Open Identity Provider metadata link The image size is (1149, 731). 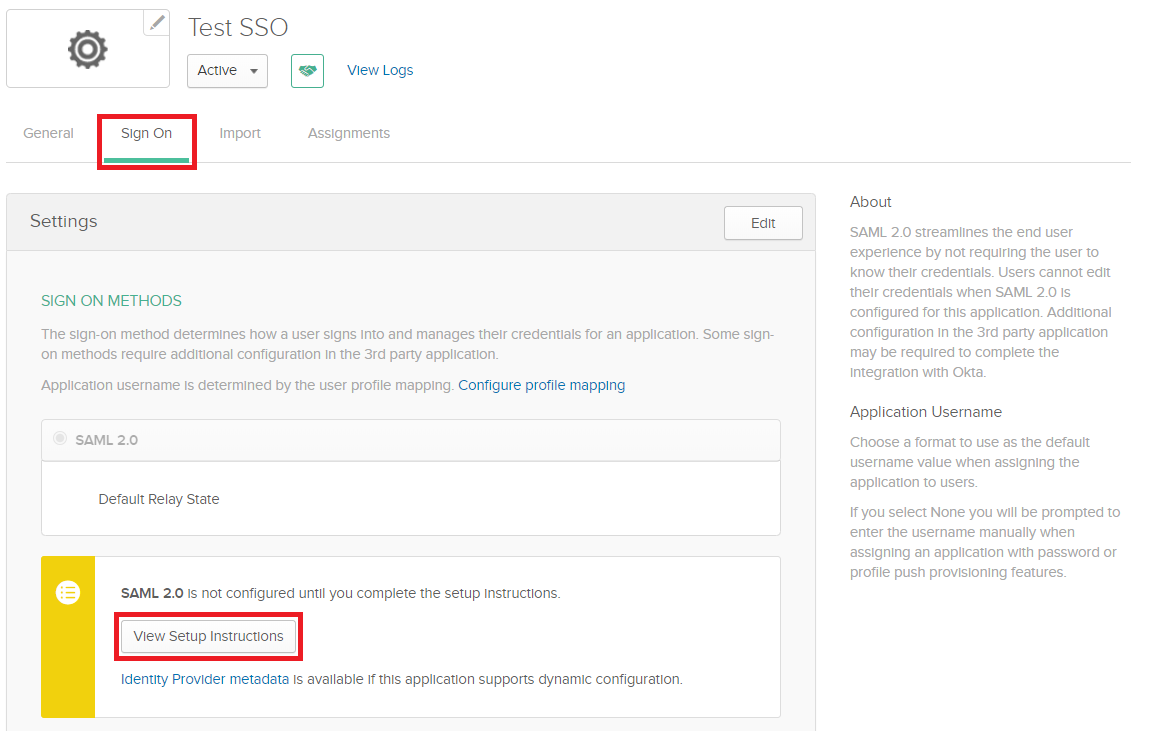coord(205,680)
